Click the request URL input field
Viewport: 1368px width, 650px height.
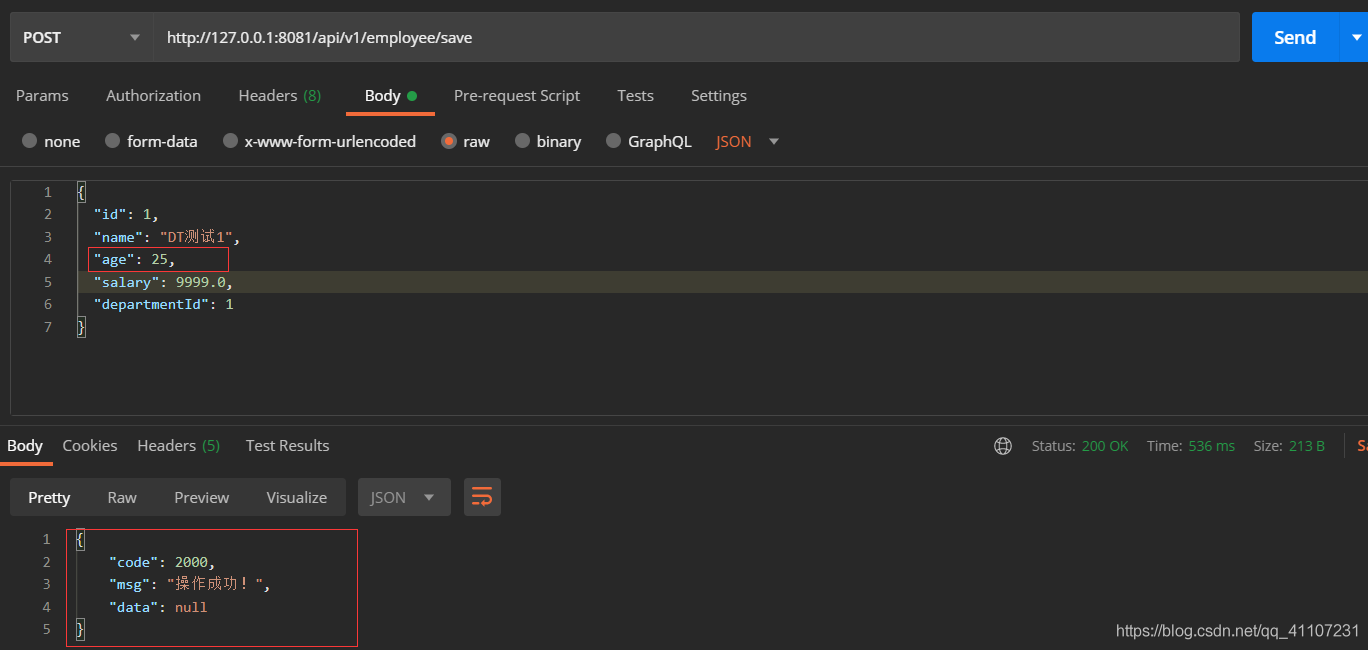point(696,38)
